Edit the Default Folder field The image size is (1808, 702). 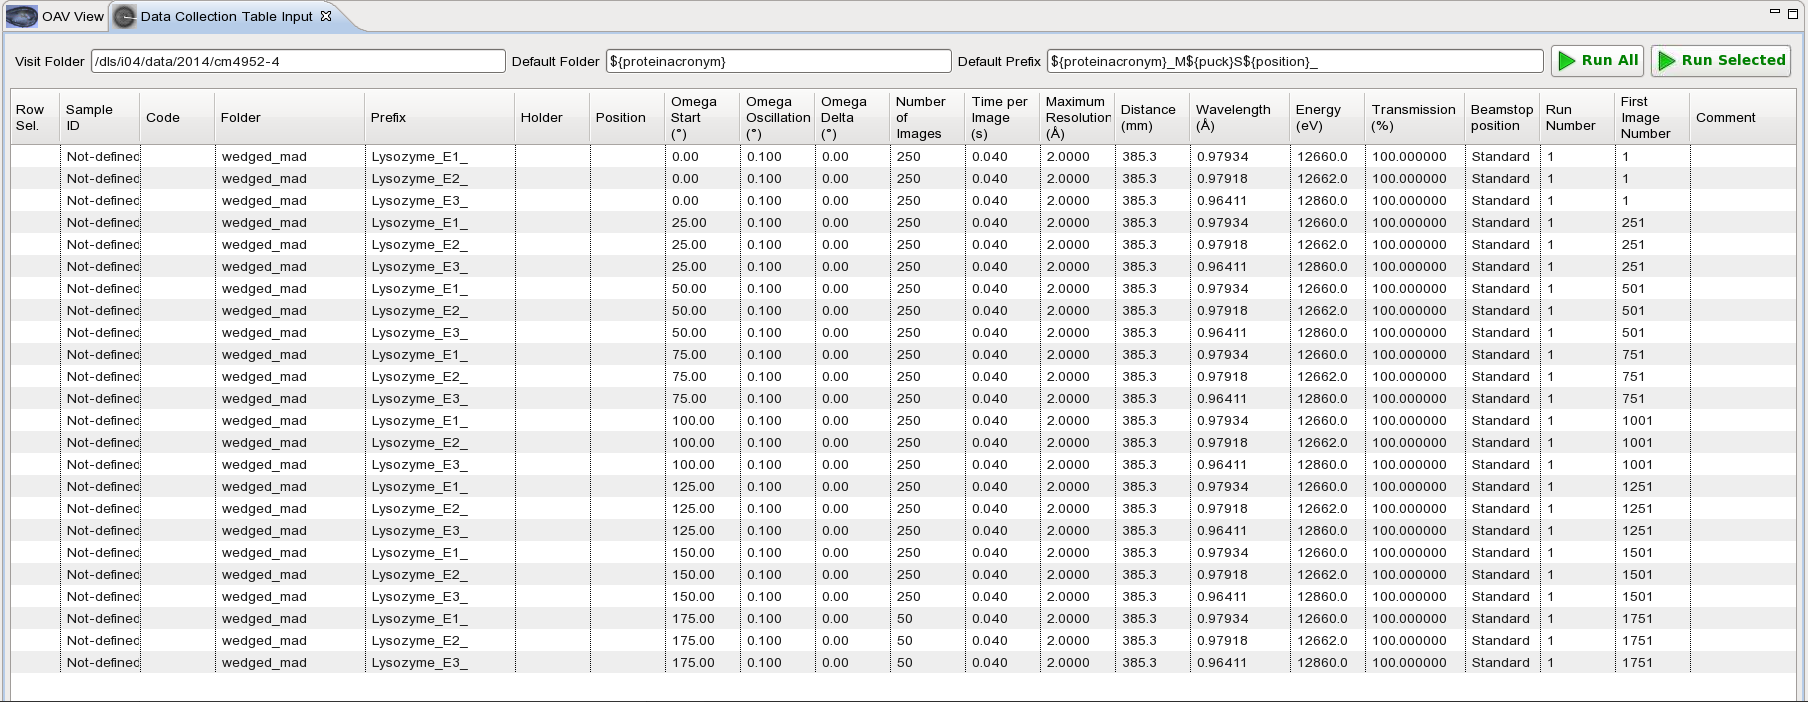[x=778, y=61]
